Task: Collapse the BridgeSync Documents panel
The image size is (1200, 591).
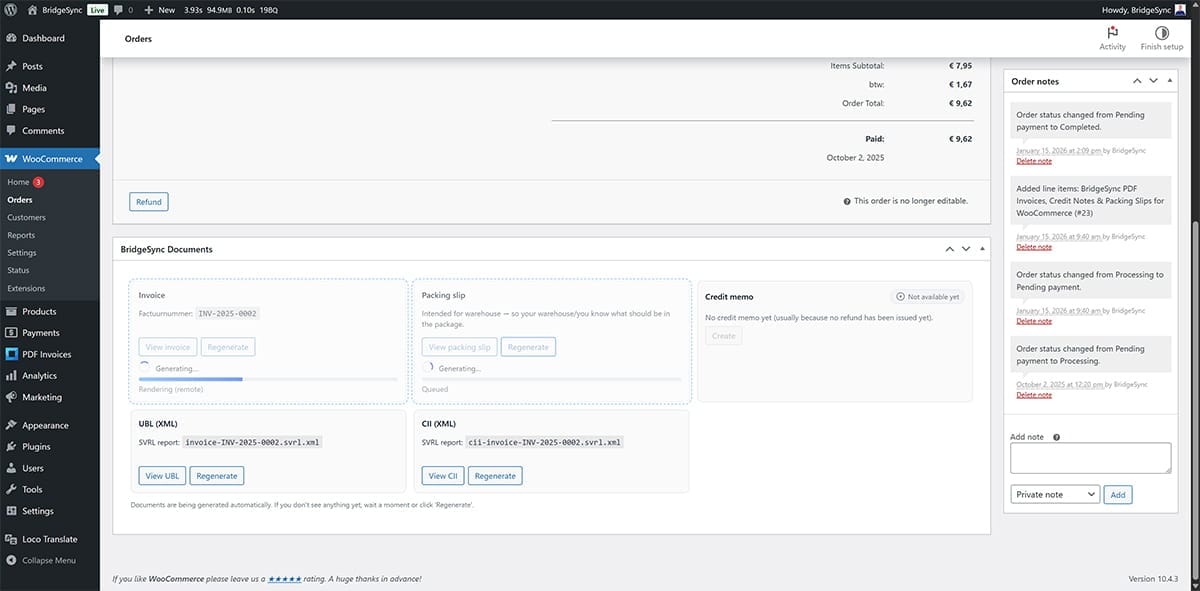Action: pos(981,248)
